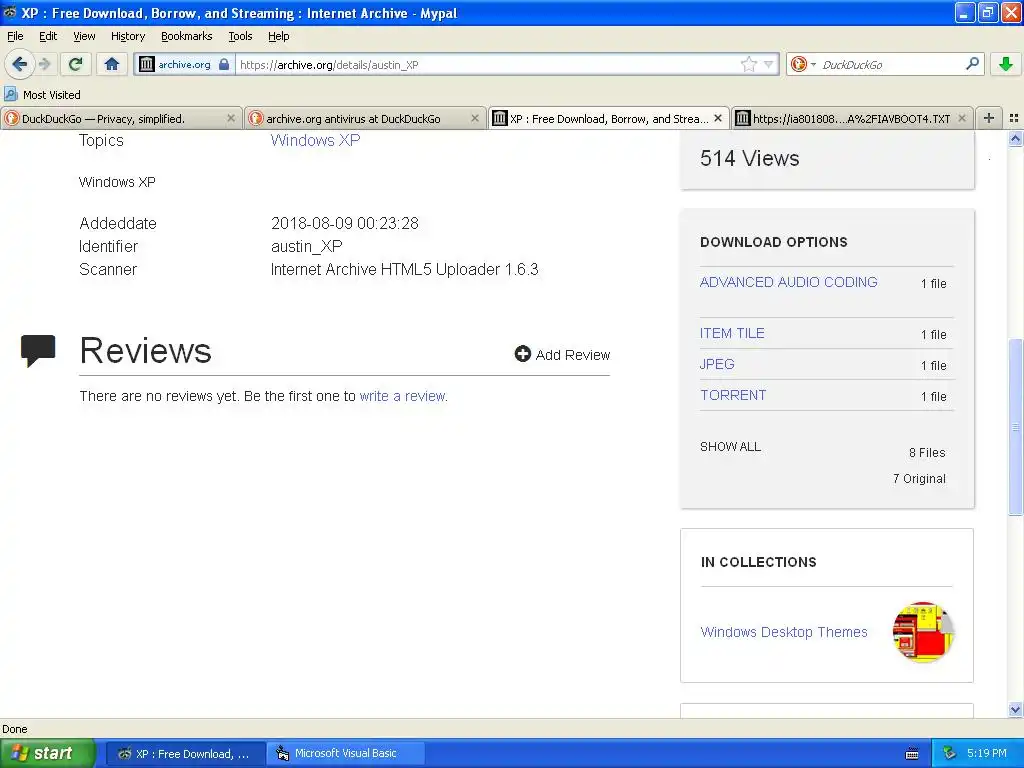This screenshot has width=1024, height=768.
Task: Close the archive.org antivirus tab
Action: (x=475, y=118)
